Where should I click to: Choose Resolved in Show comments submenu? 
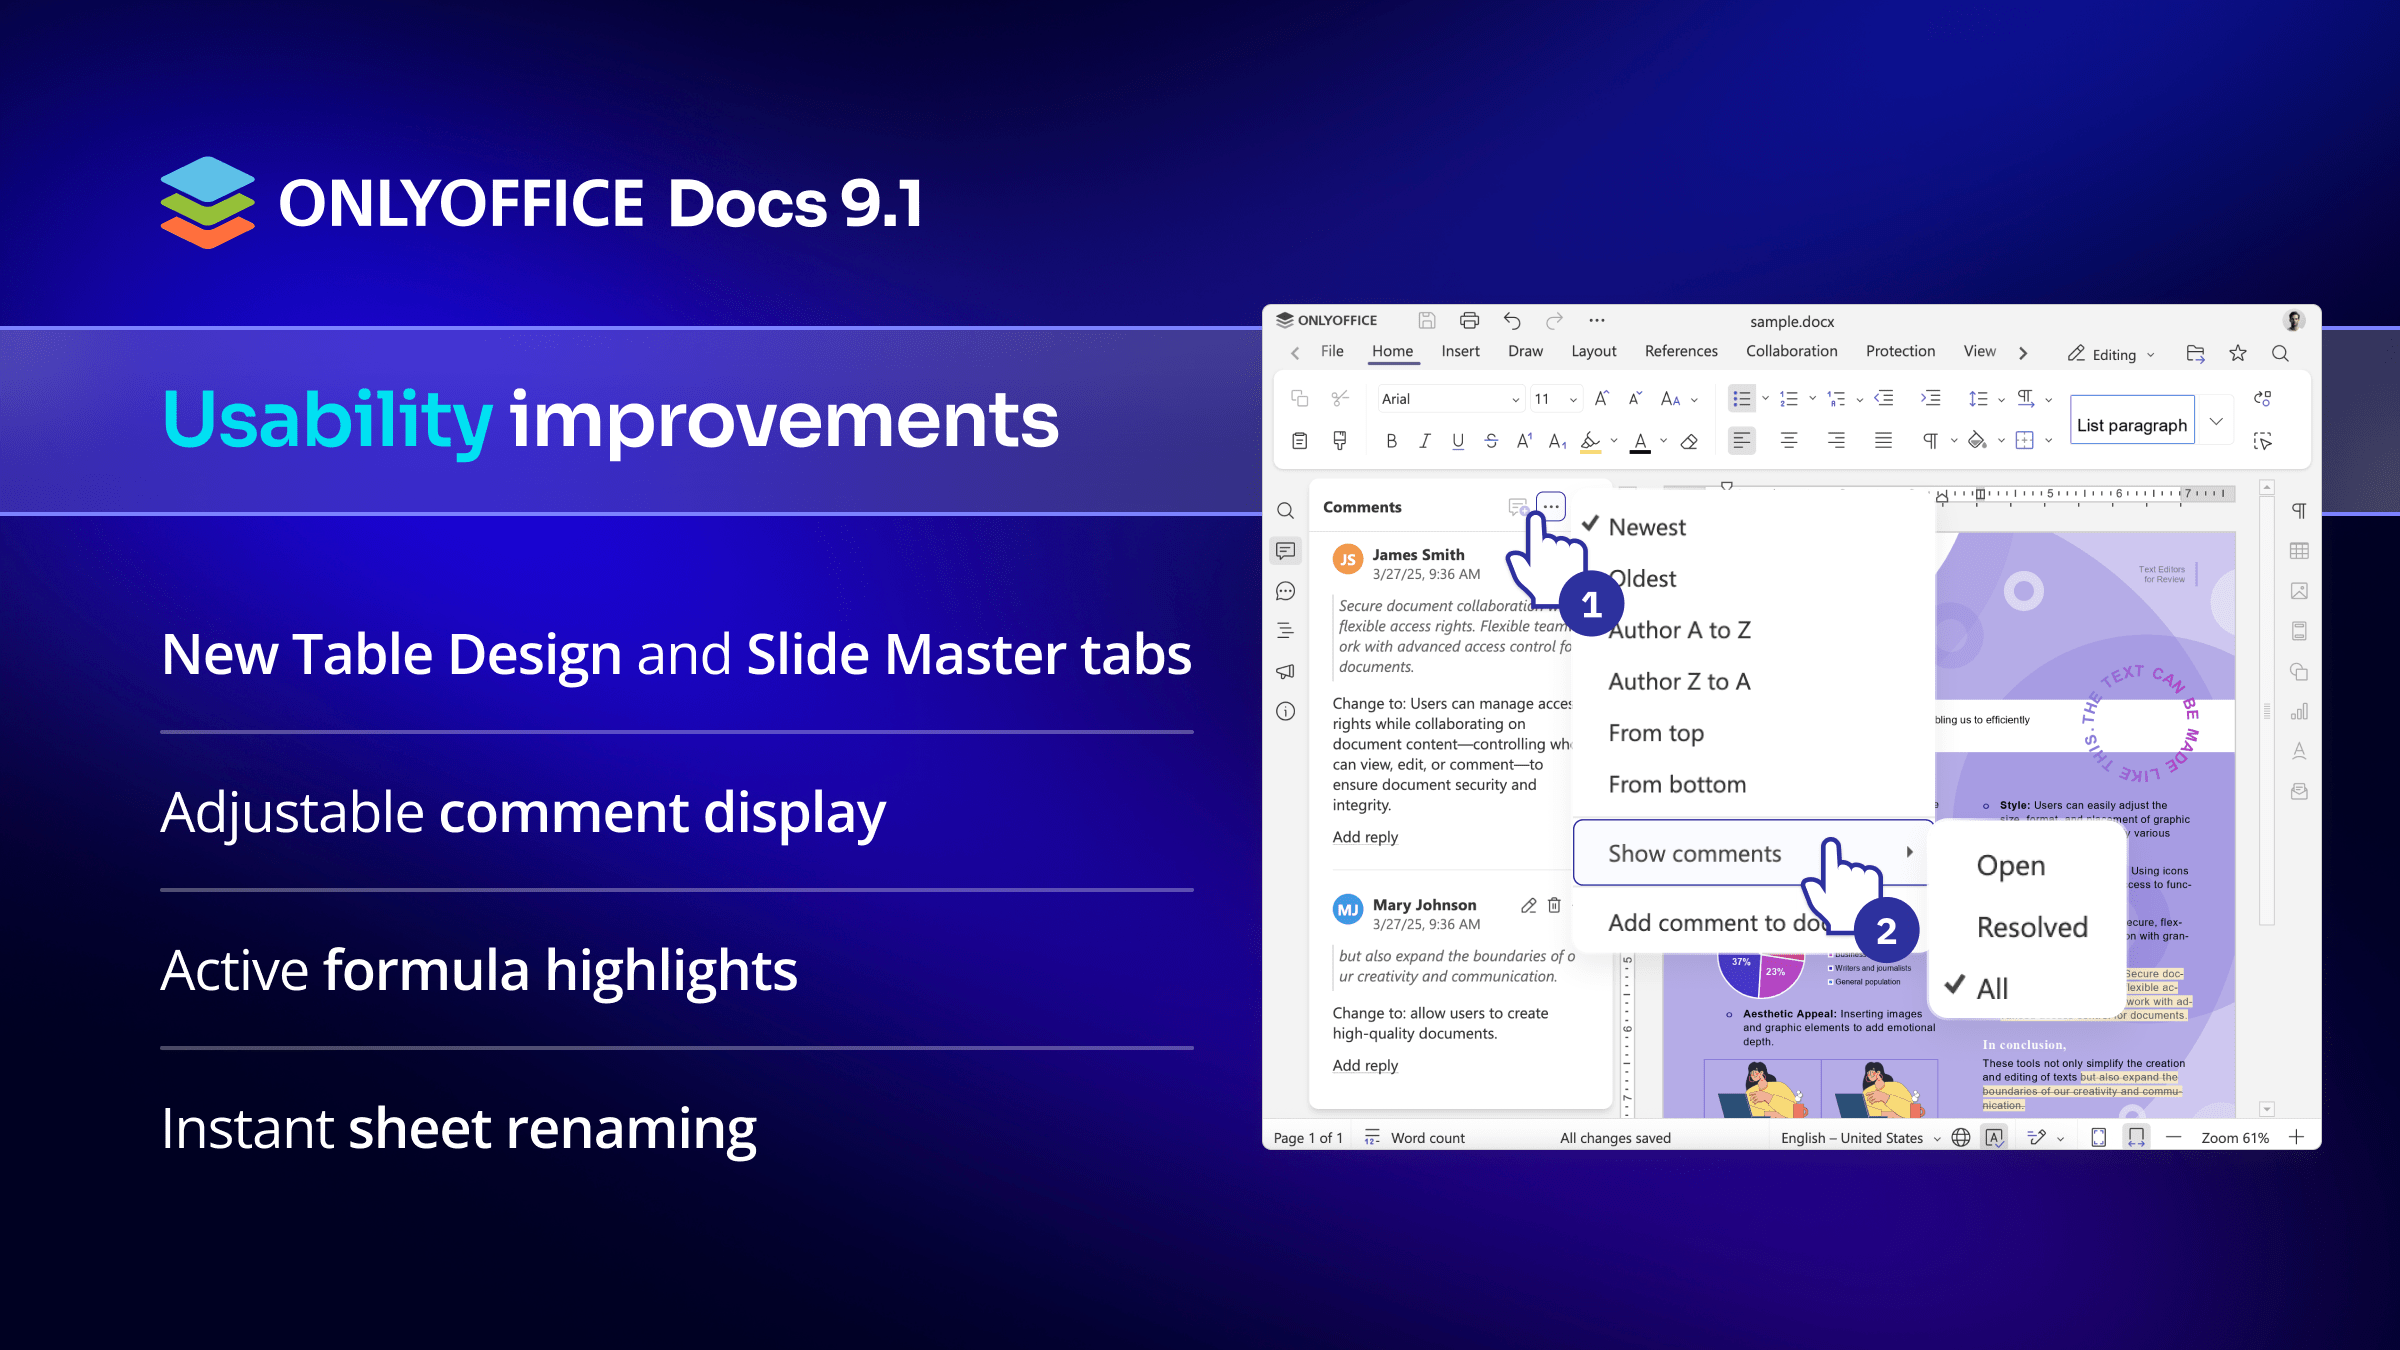click(2031, 927)
